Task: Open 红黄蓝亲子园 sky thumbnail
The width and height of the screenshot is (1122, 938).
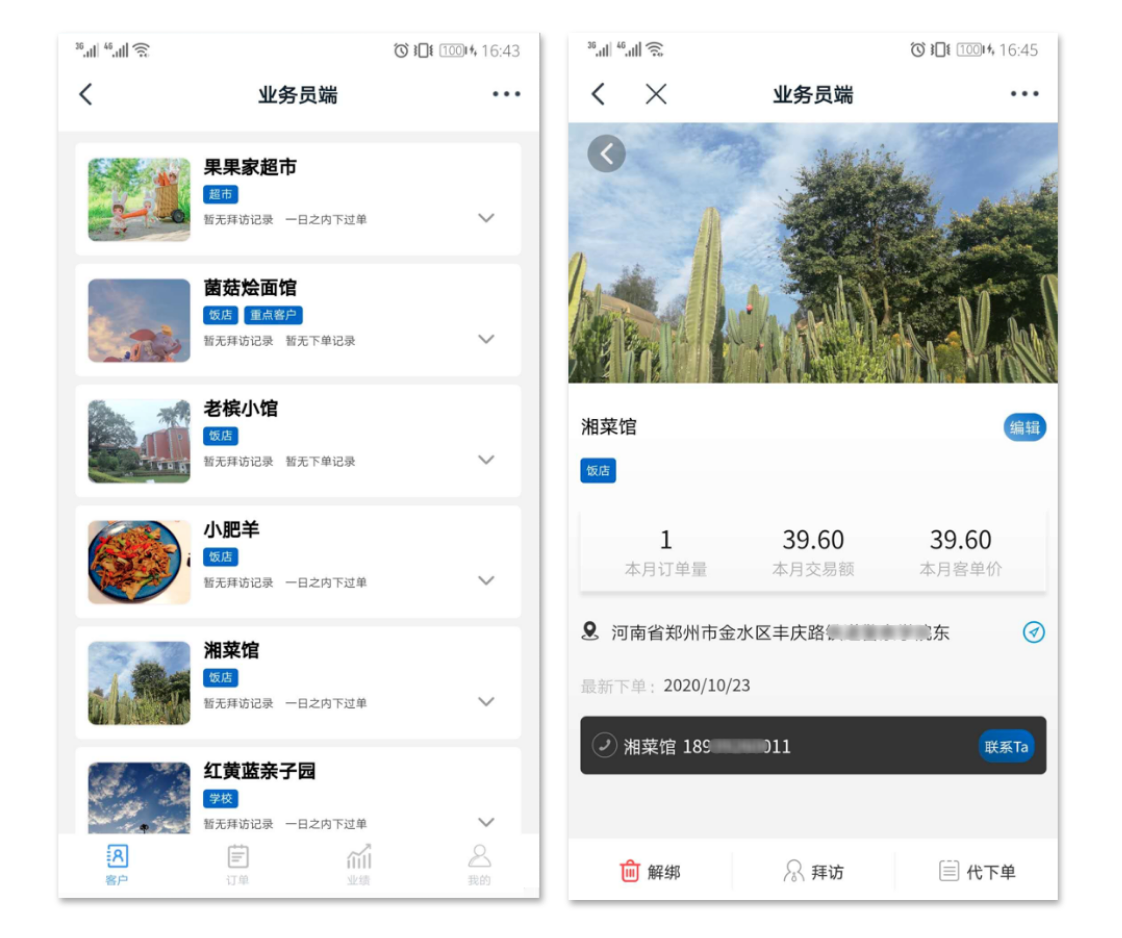Action: (140, 798)
